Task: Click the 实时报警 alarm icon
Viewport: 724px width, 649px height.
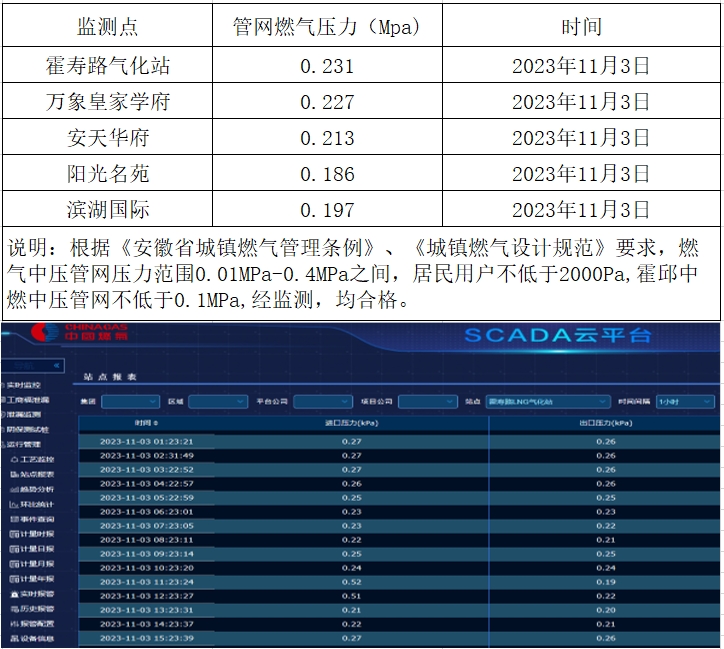Action: coord(15,594)
